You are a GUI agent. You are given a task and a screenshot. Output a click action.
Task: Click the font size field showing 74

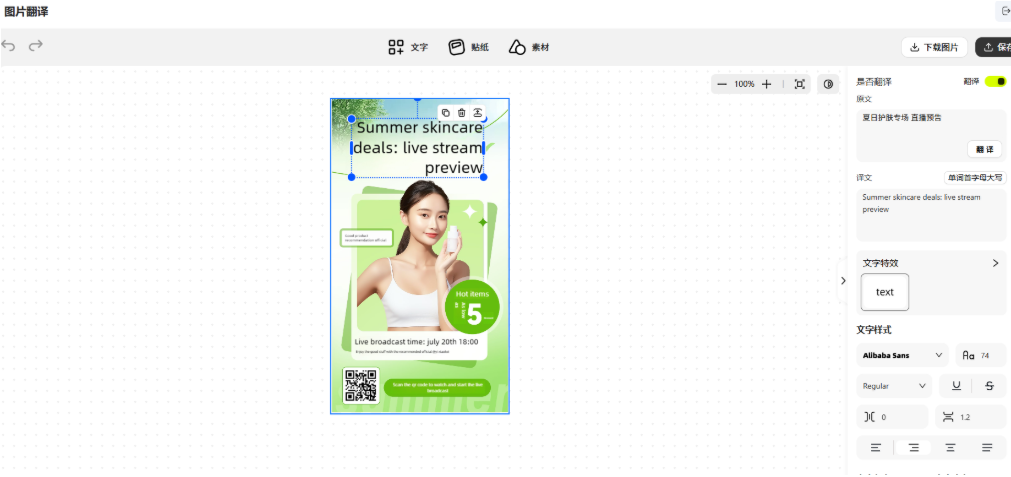tap(981, 355)
